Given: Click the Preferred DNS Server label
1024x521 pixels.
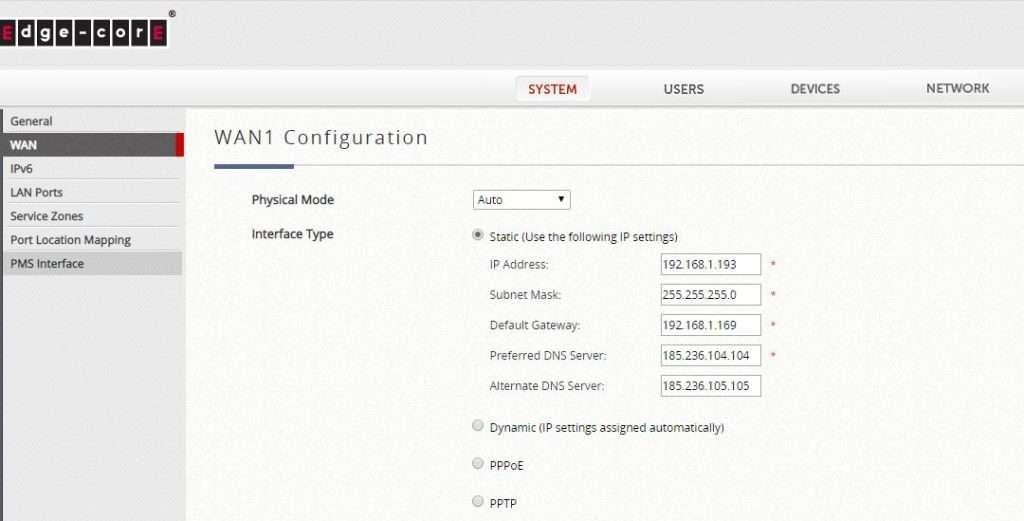Looking at the screenshot, I should [548, 355].
